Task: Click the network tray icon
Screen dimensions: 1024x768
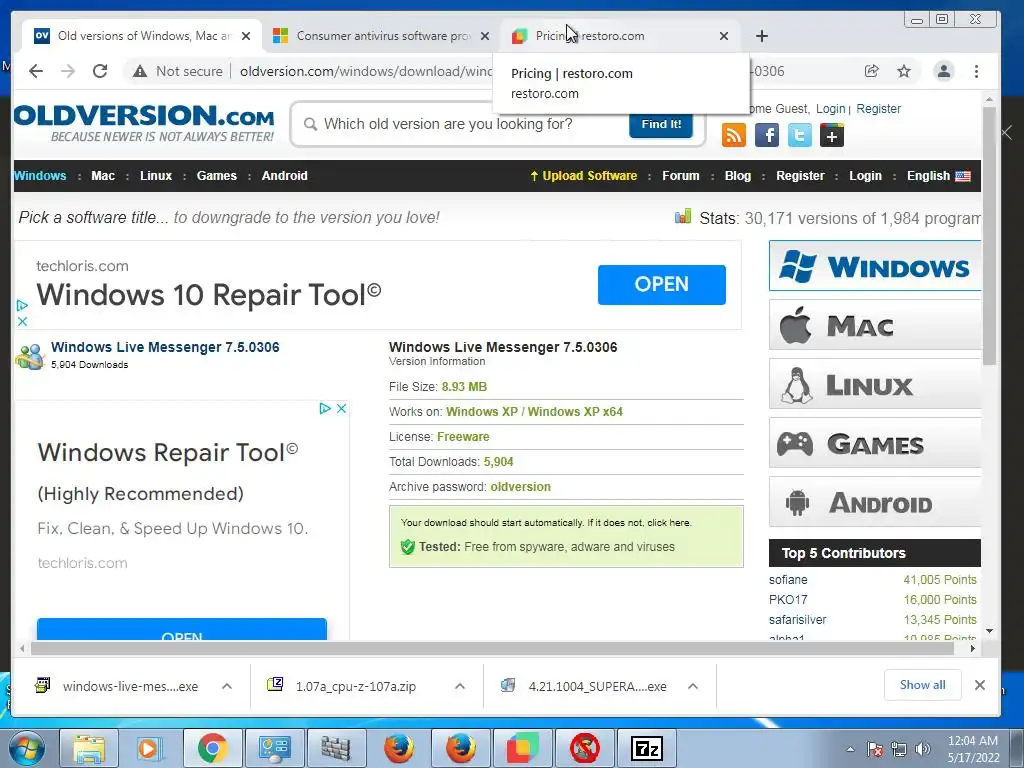Action: [899, 749]
